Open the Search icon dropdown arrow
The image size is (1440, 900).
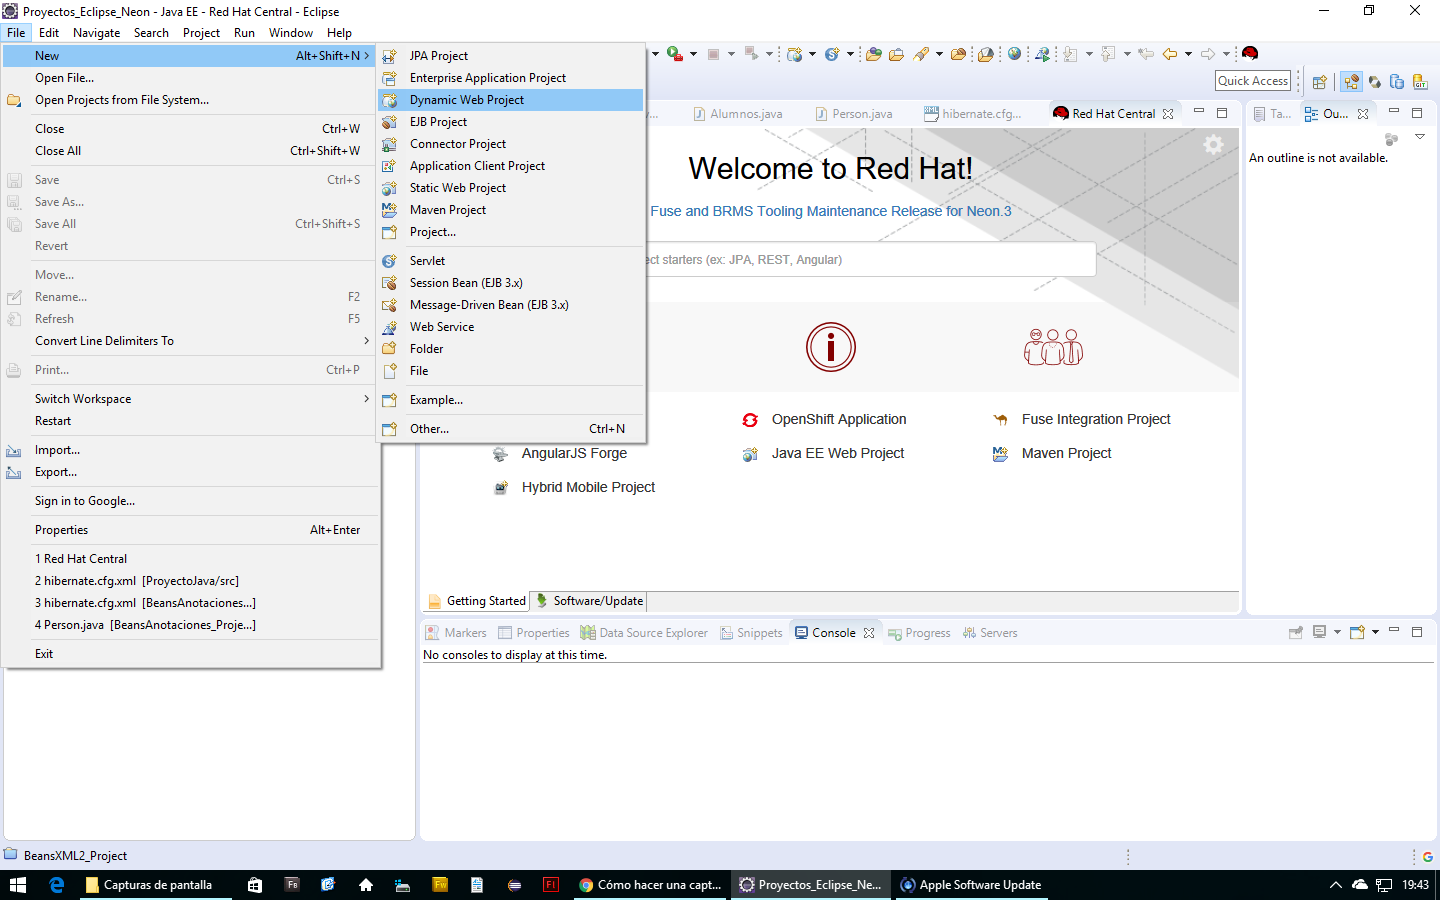click(939, 54)
